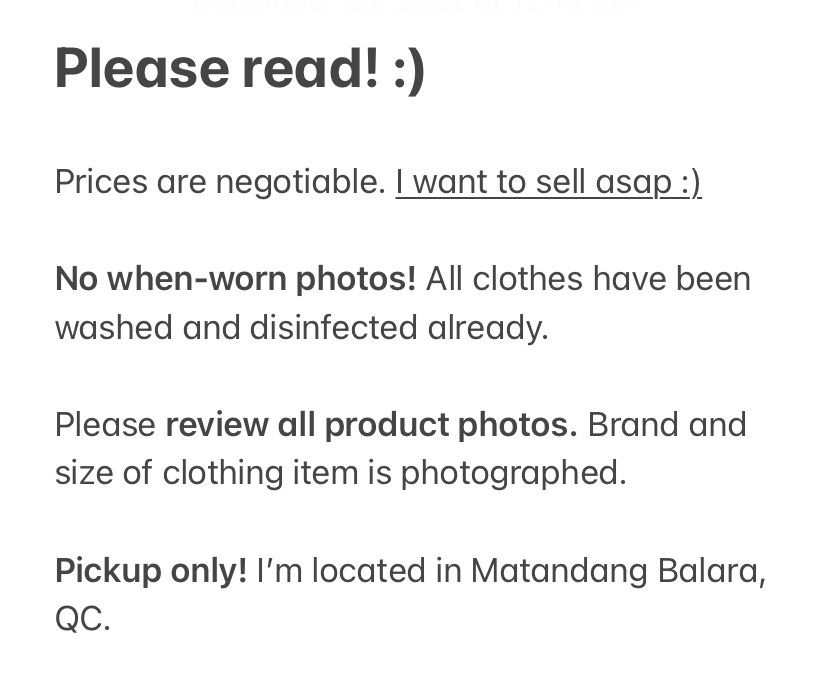Click the bold "No when-worn photos!" text
The image size is (828, 683).
tap(235, 279)
